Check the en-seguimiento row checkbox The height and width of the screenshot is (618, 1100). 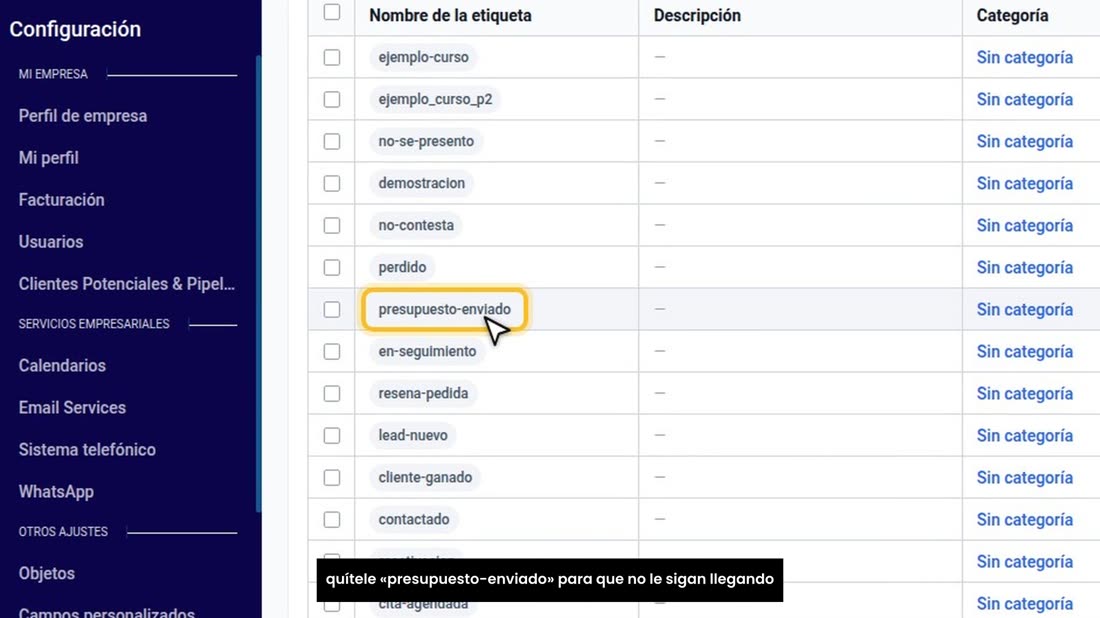click(x=332, y=351)
